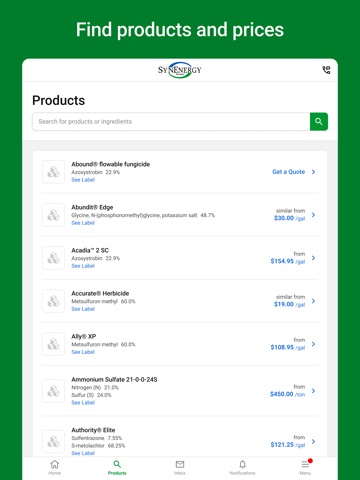Expand Ally XP row chevron

click(313, 344)
